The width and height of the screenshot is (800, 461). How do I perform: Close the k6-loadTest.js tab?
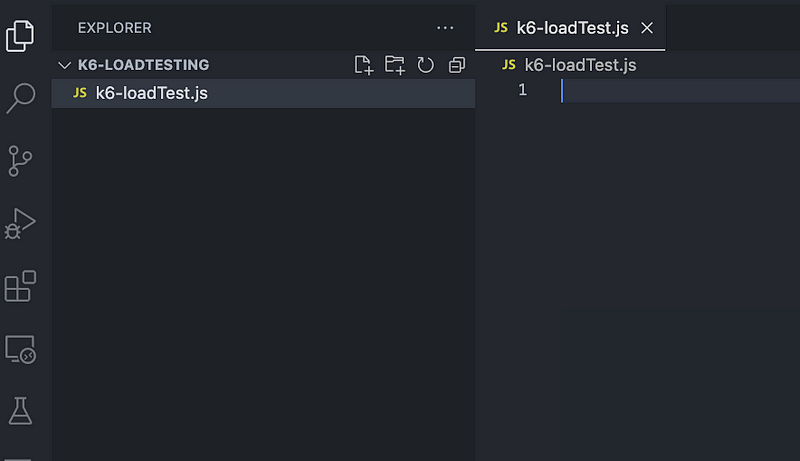click(x=646, y=28)
